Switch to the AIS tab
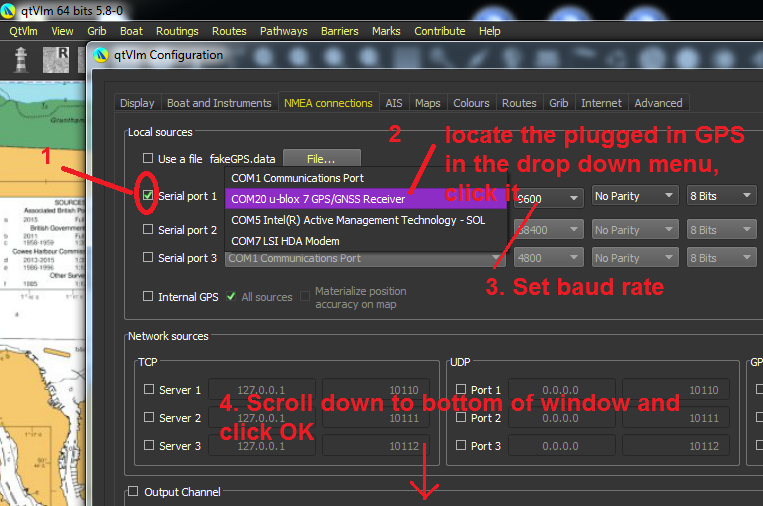Screen dimensions: 763x506 tap(394, 103)
